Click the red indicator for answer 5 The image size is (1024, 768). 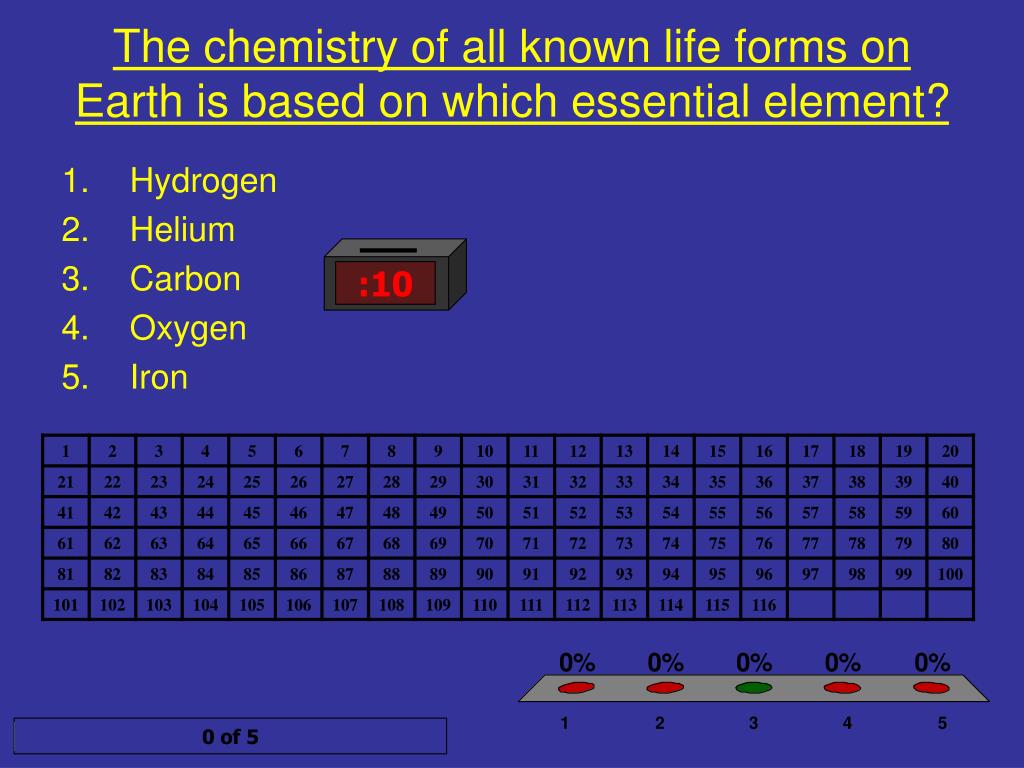[x=931, y=688]
